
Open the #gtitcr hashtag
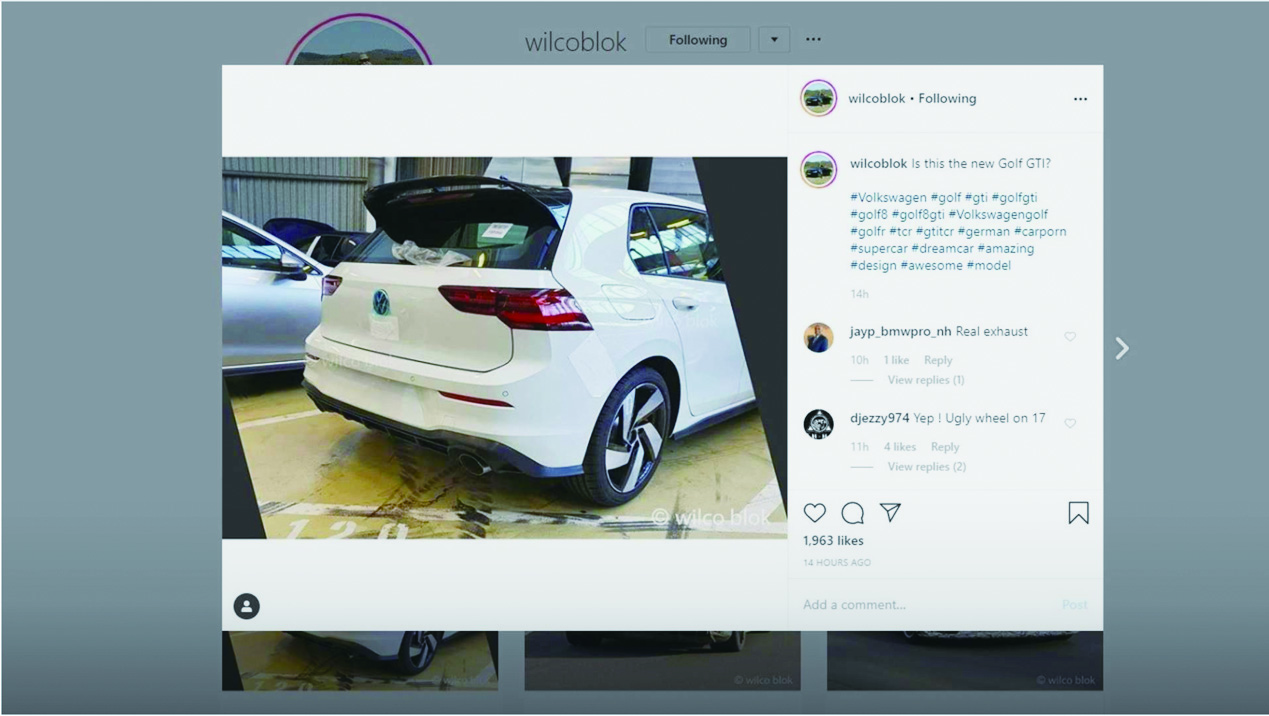934,232
